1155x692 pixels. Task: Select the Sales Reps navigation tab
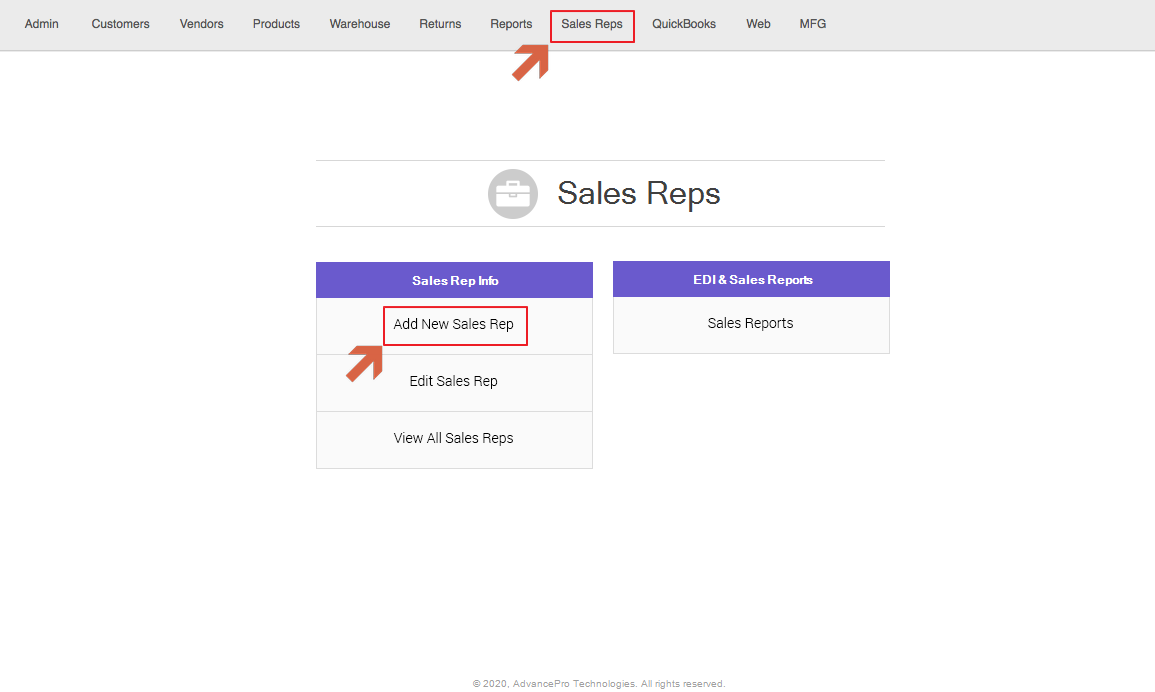tap(592, 24)
